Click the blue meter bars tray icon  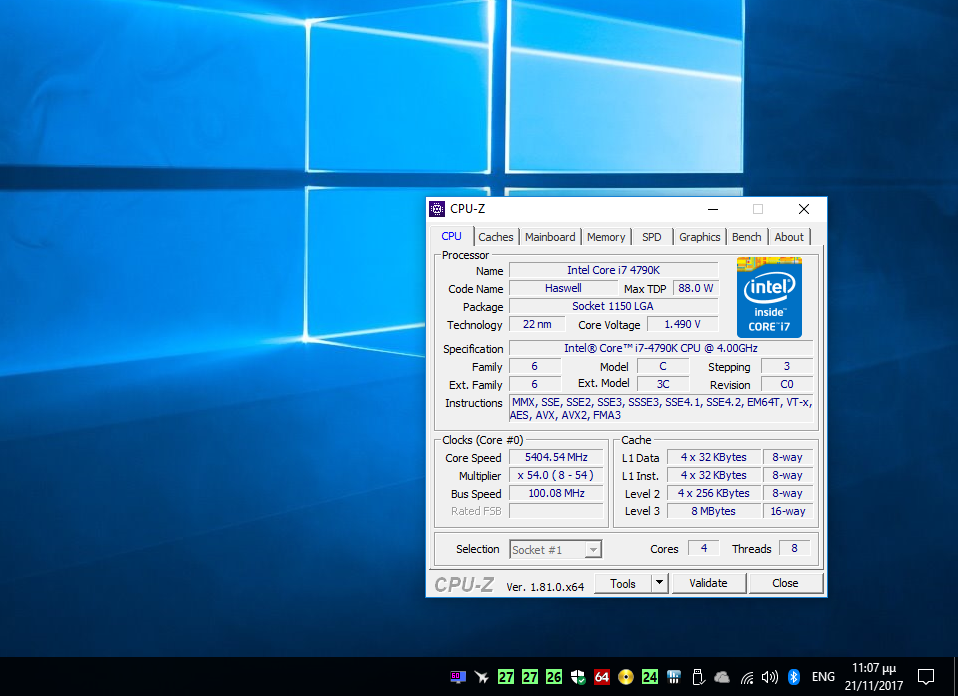pyautogui.click(x=674, y=676)
